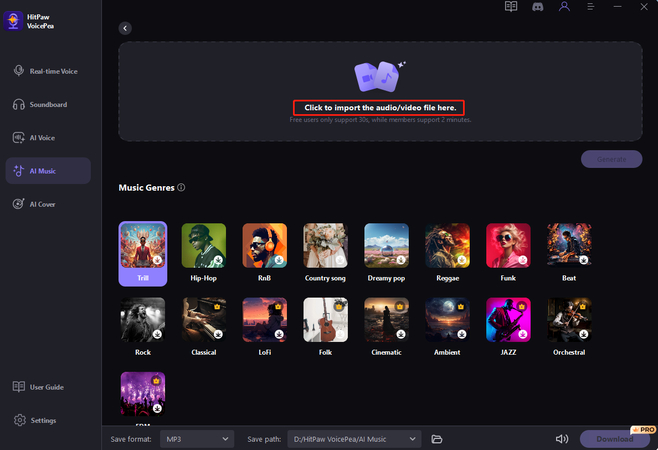Select the Hip-Hop genre
Viewport: 658px width, 450px height.
coord(204,253)
